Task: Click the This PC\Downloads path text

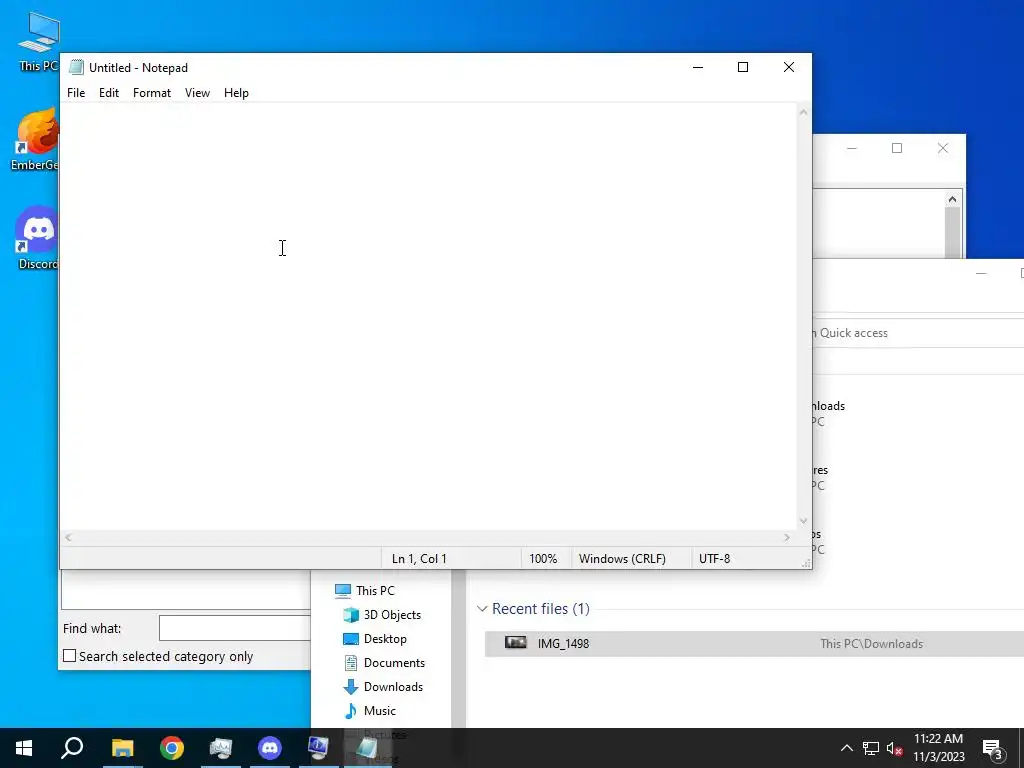Action: [x=871, y=644]
